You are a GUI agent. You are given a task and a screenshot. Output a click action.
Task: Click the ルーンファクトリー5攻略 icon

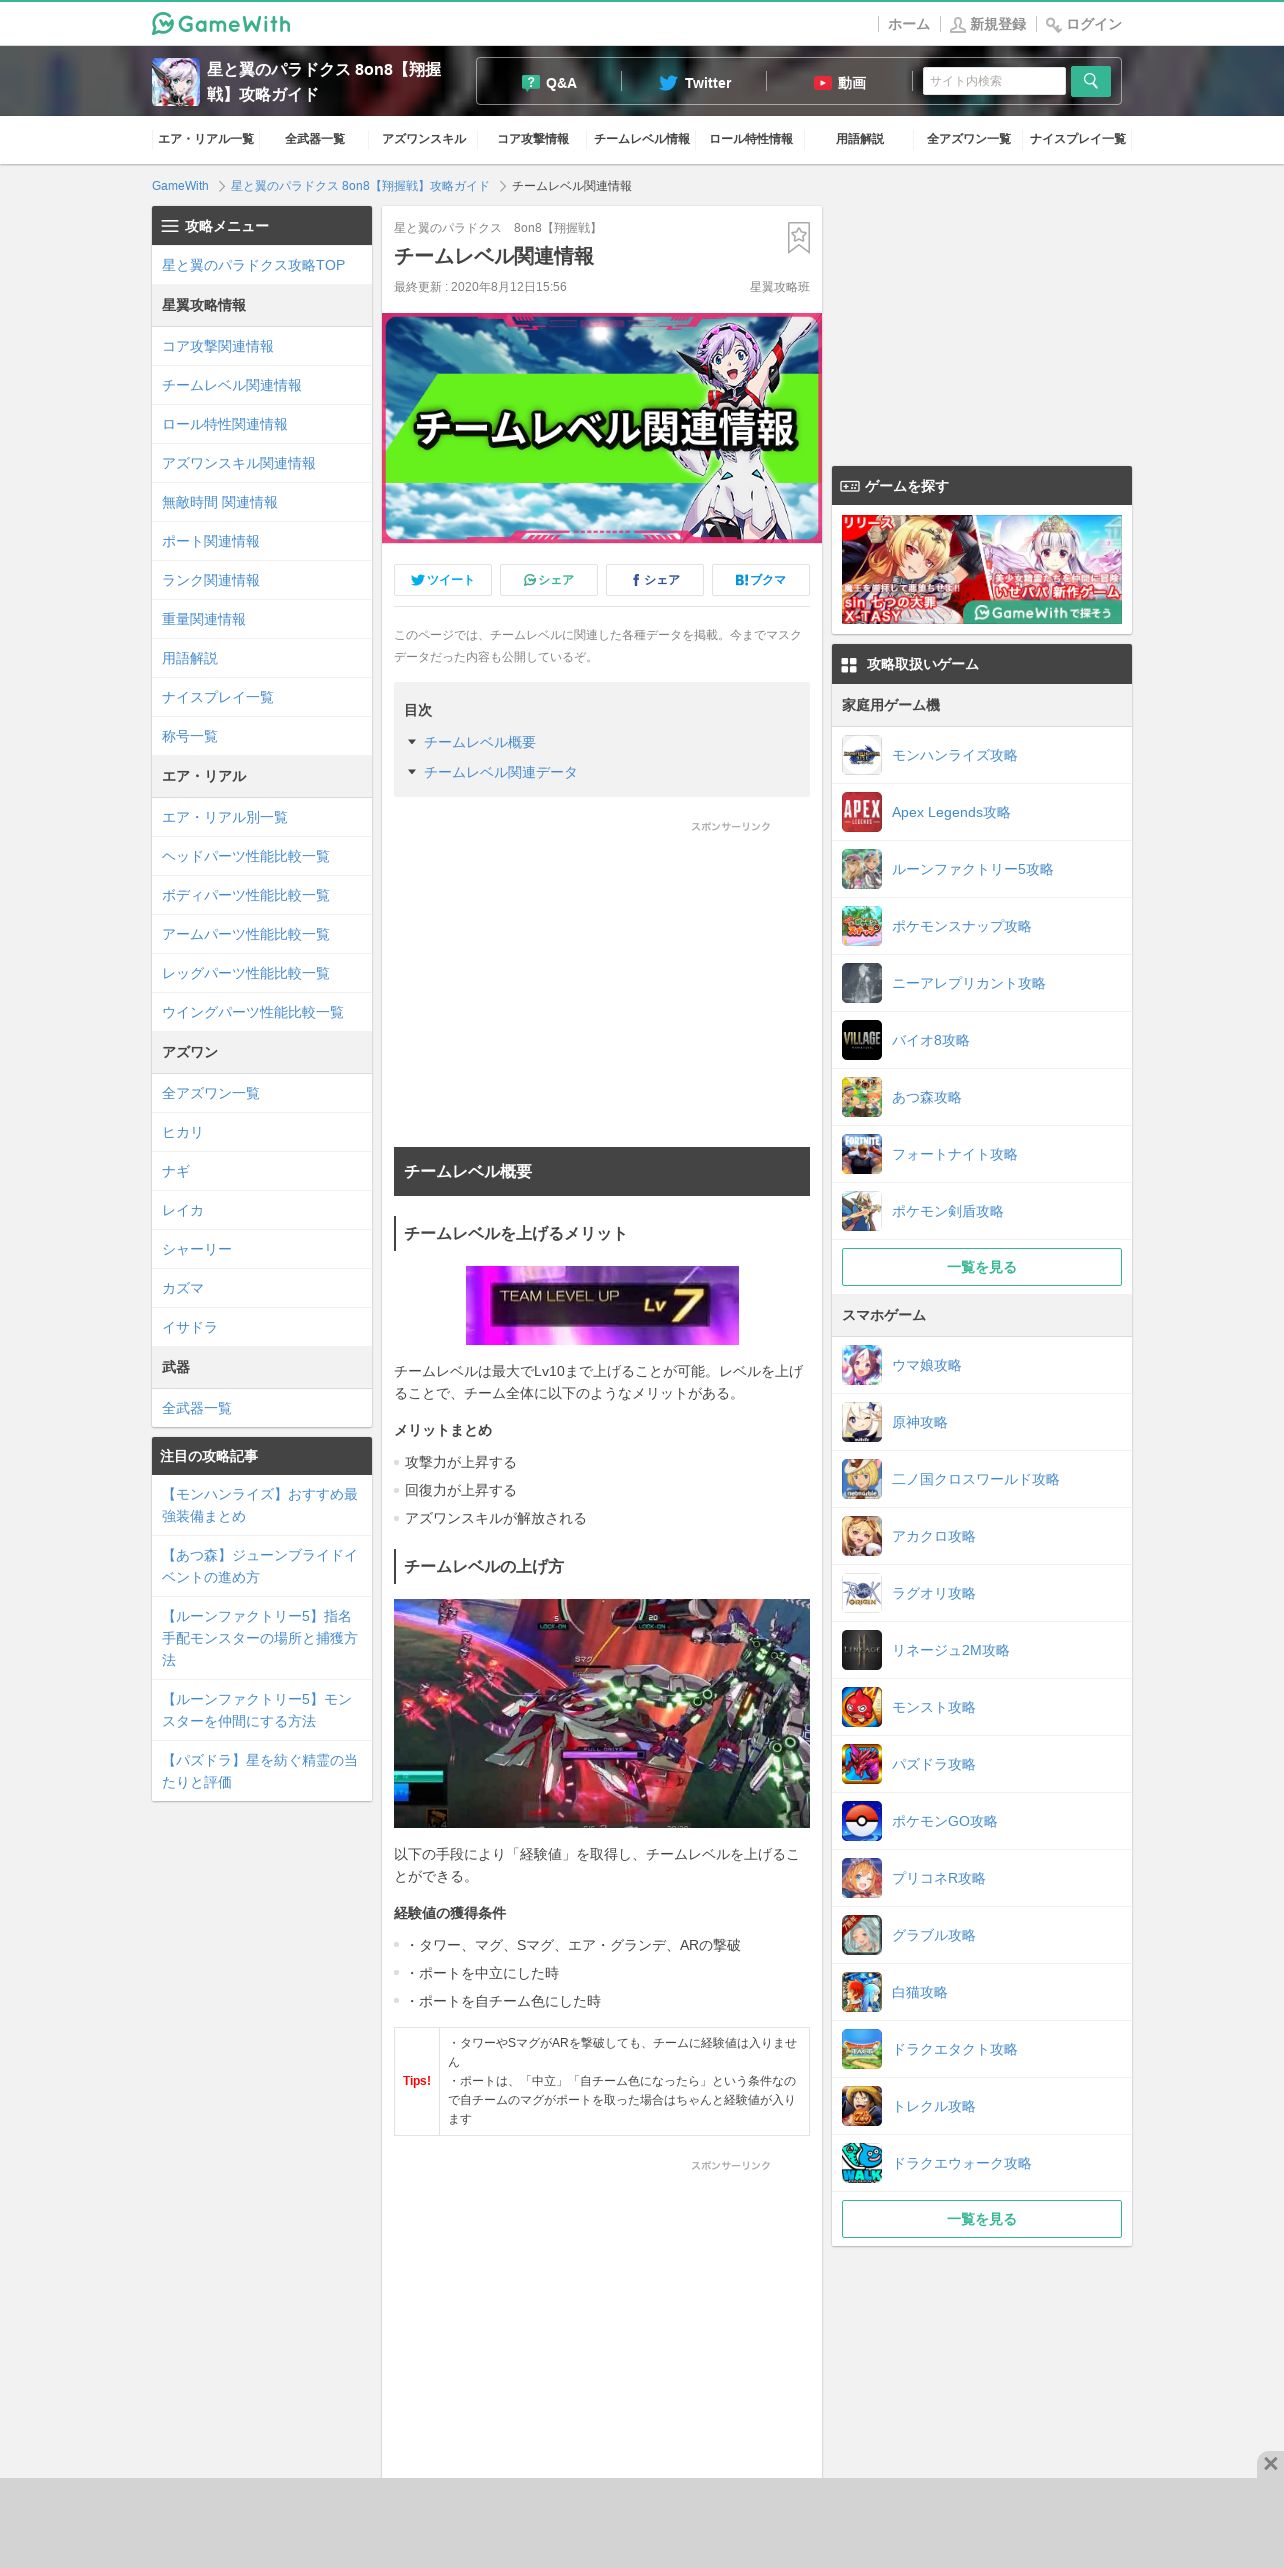pyautogui.click(x=861, y=869)
